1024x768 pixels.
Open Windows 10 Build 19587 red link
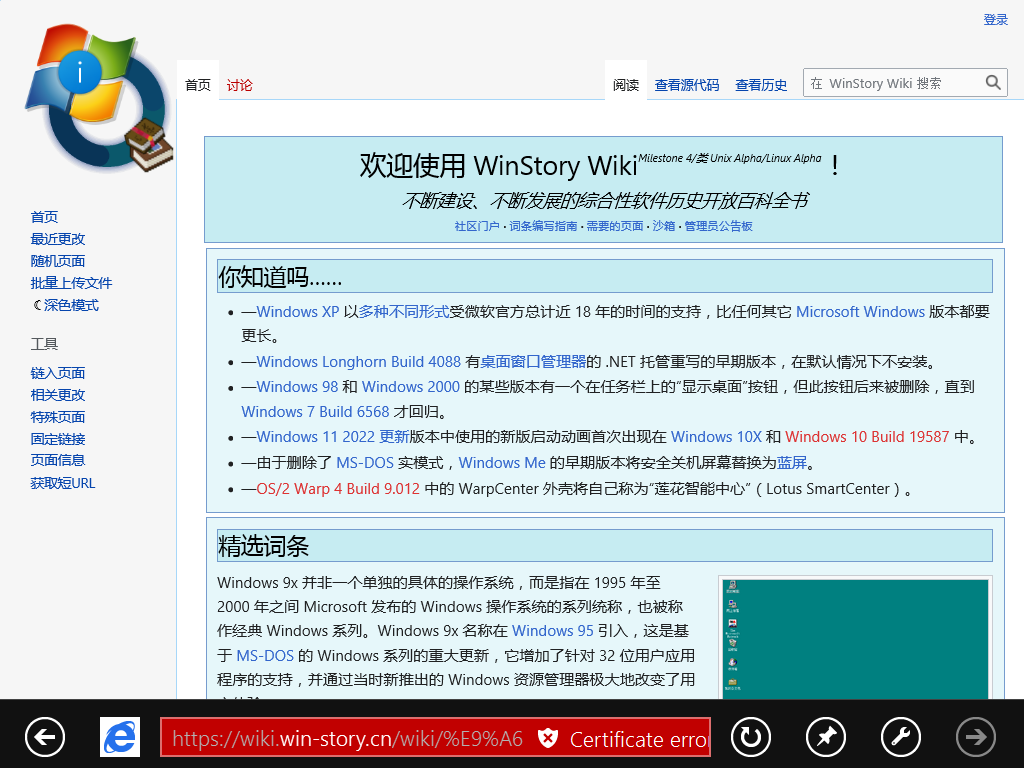pyautogui.click(x=867, y=437)
